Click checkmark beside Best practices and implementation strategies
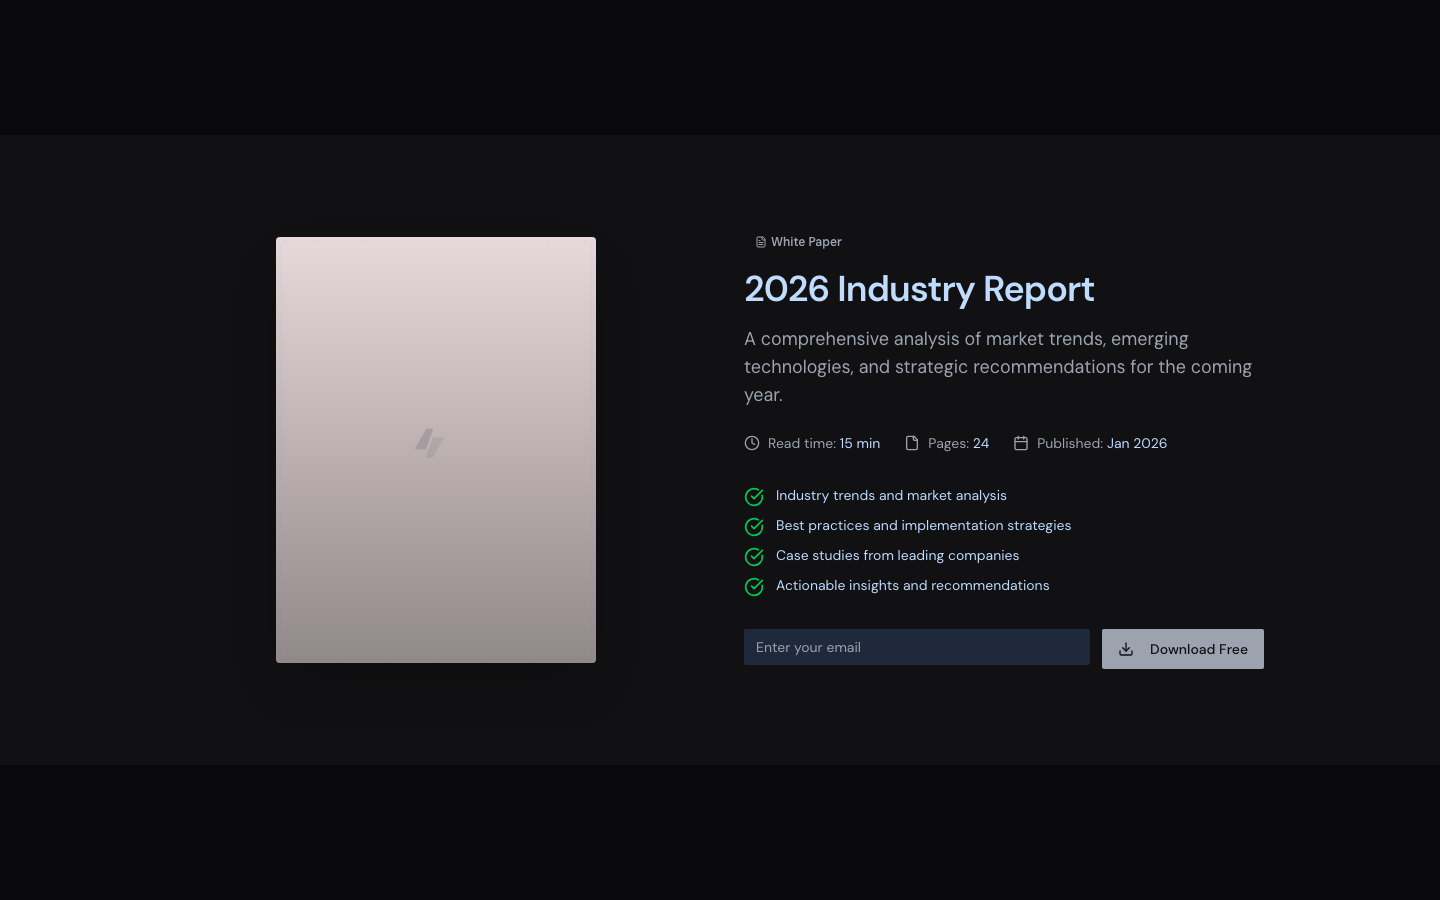 (754, 527)
